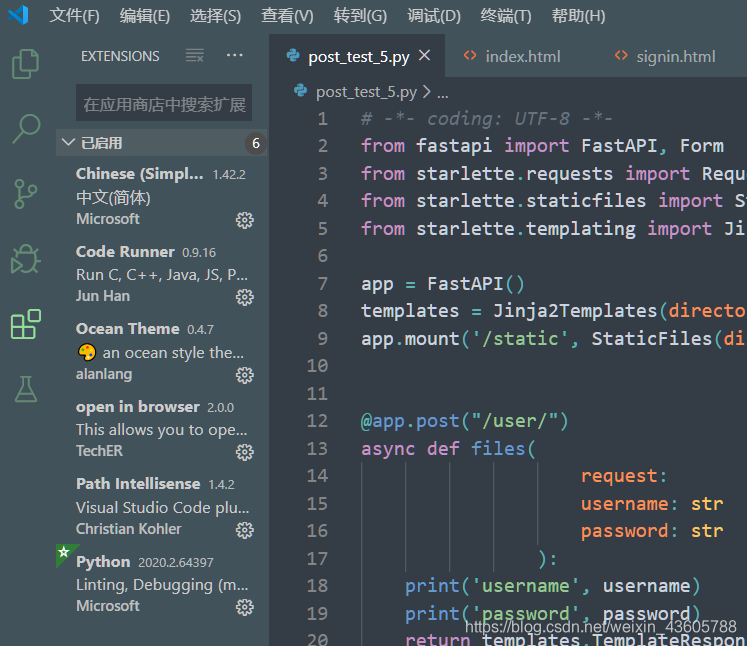The image size is (747, 646).
Task: Switch to the signin.html tab
Action: coord(666,56)
